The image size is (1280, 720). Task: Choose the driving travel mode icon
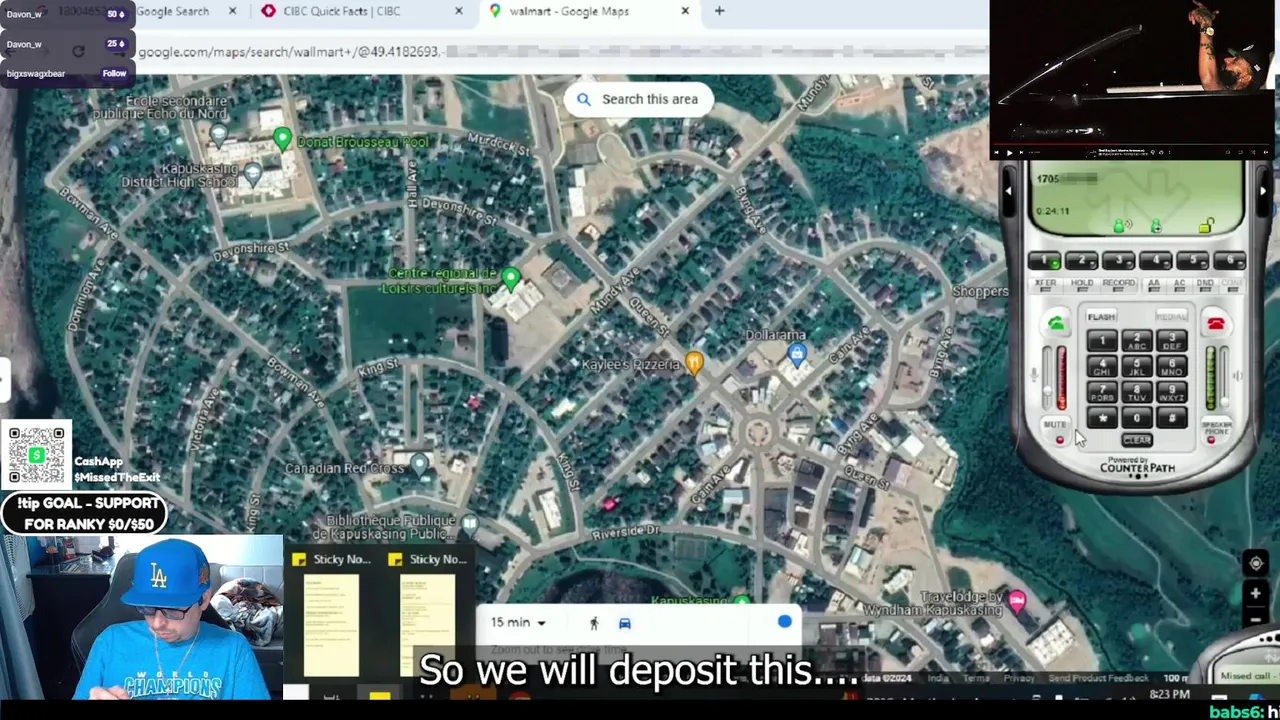(625, 623)
